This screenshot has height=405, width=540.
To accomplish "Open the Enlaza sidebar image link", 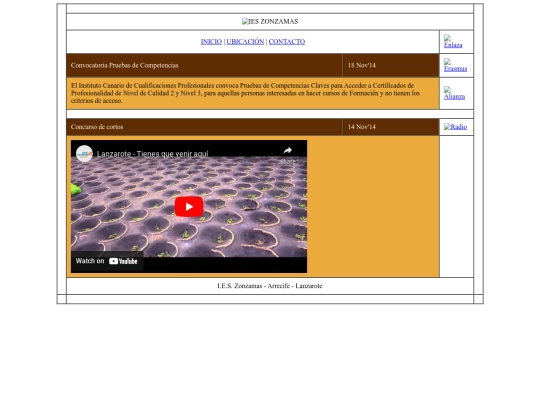I will coord(453,42).
